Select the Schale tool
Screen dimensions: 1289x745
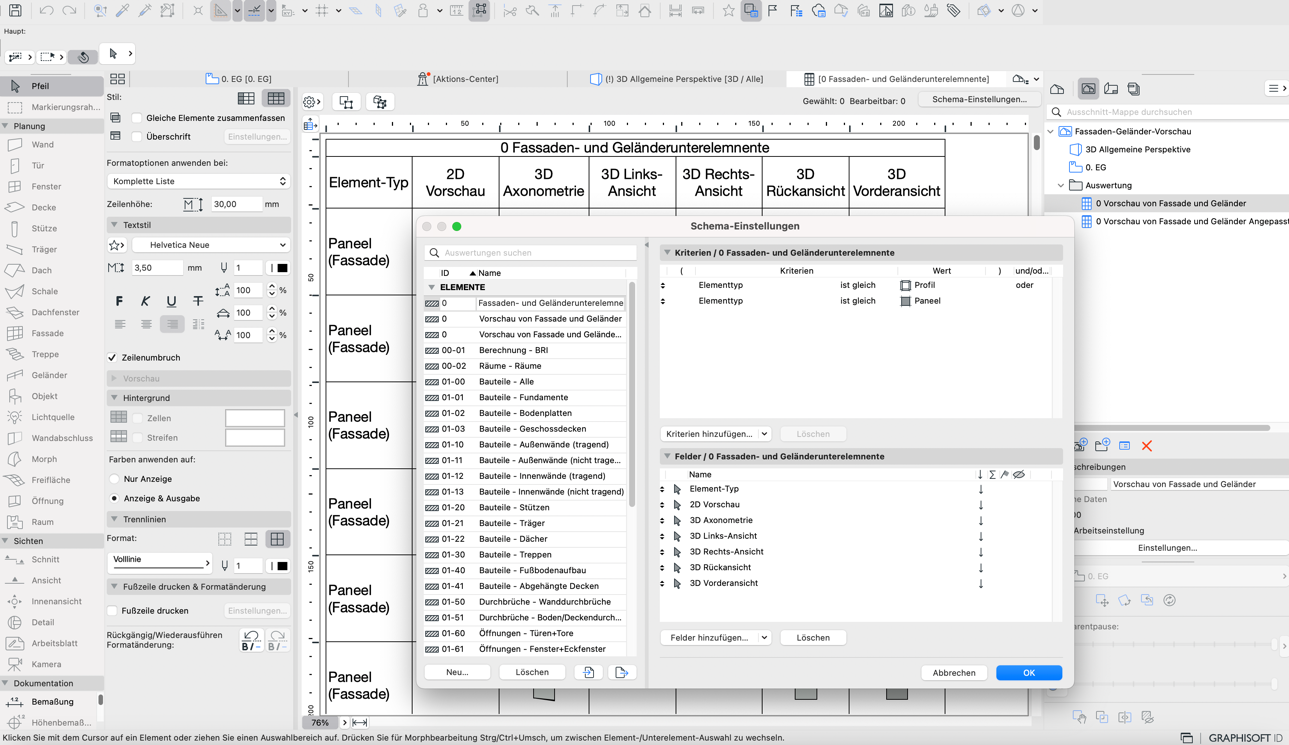(x=51, y=292)
